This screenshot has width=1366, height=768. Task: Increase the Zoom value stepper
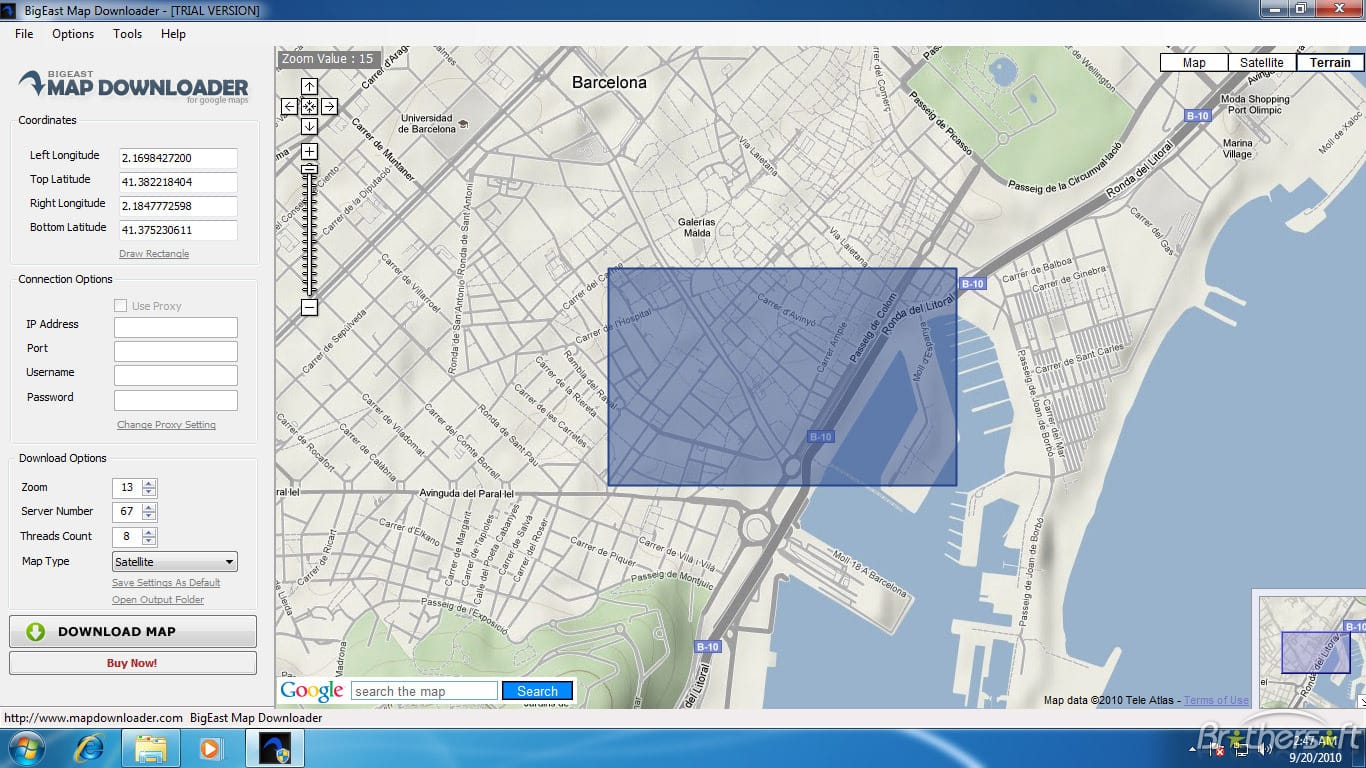149,483
